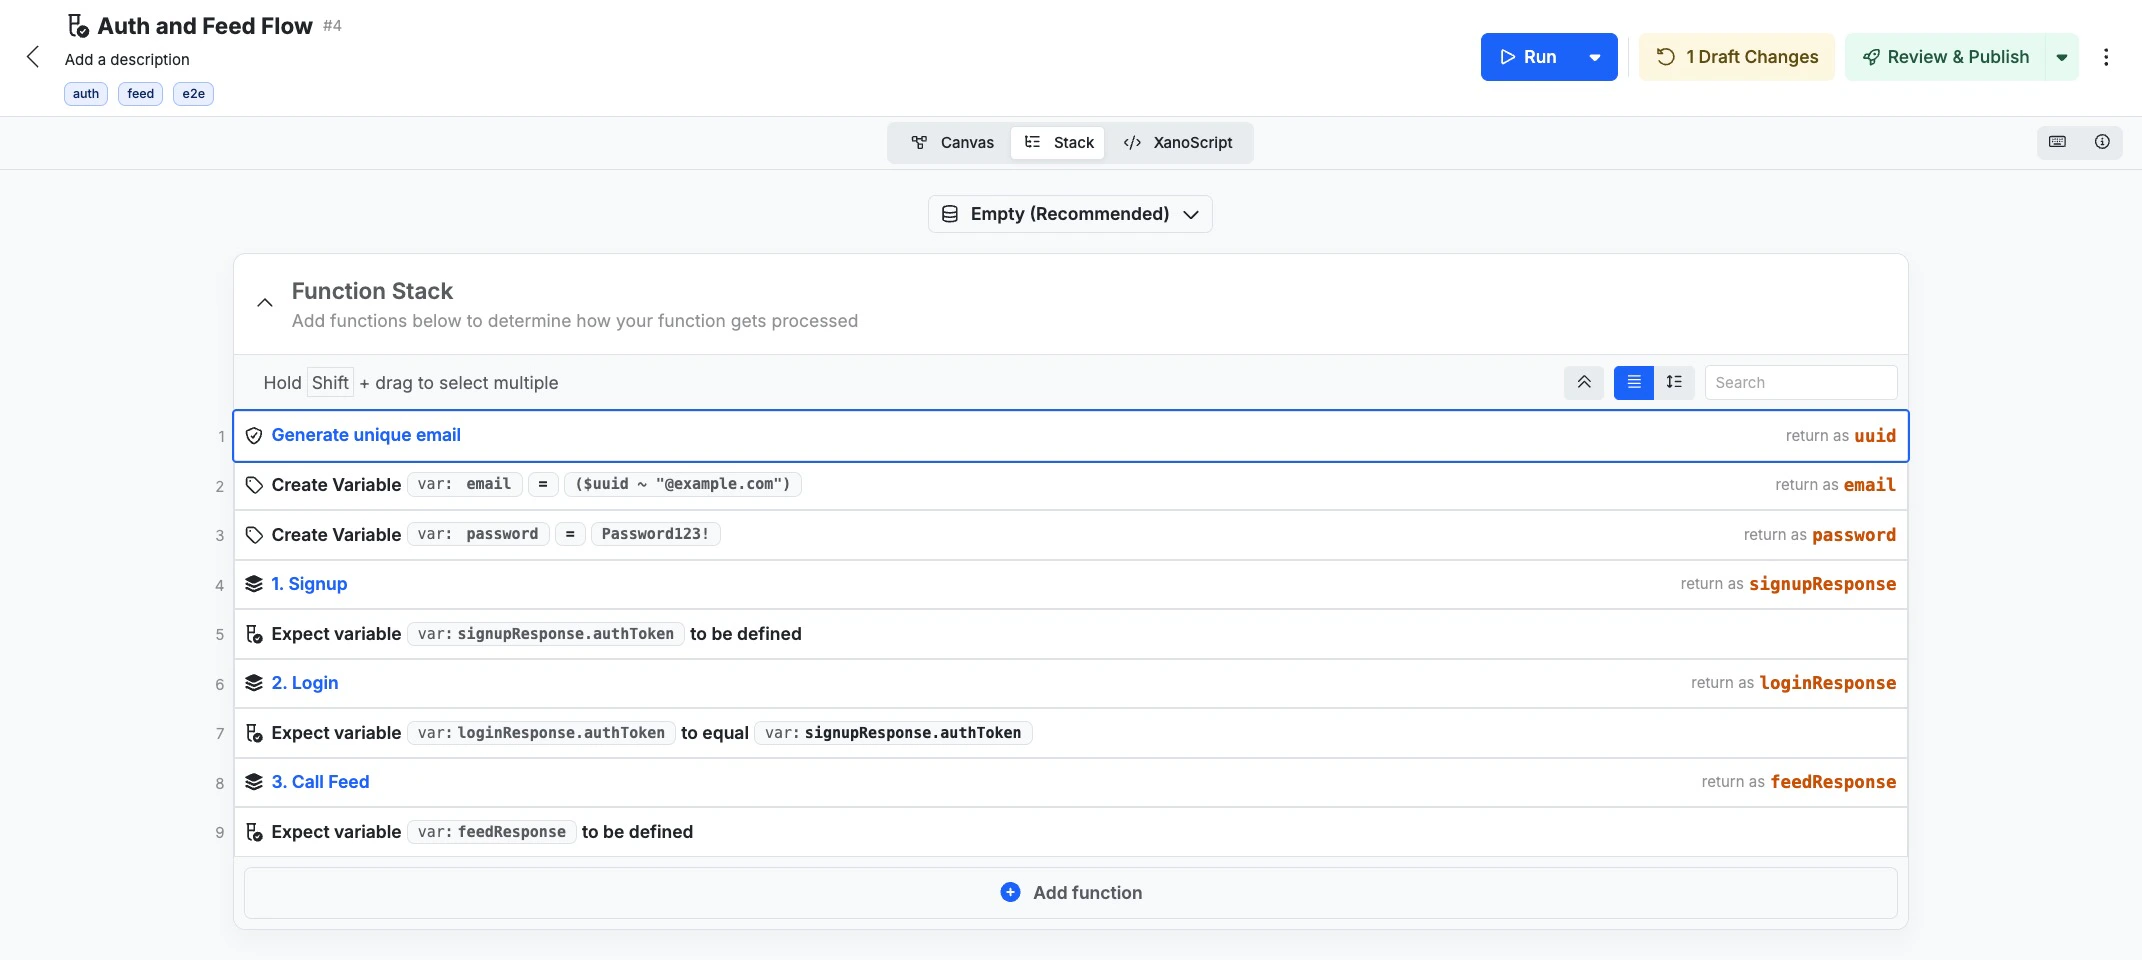
Task: Click the collapse all double-chevron icon
Action: pos(1584,382)
